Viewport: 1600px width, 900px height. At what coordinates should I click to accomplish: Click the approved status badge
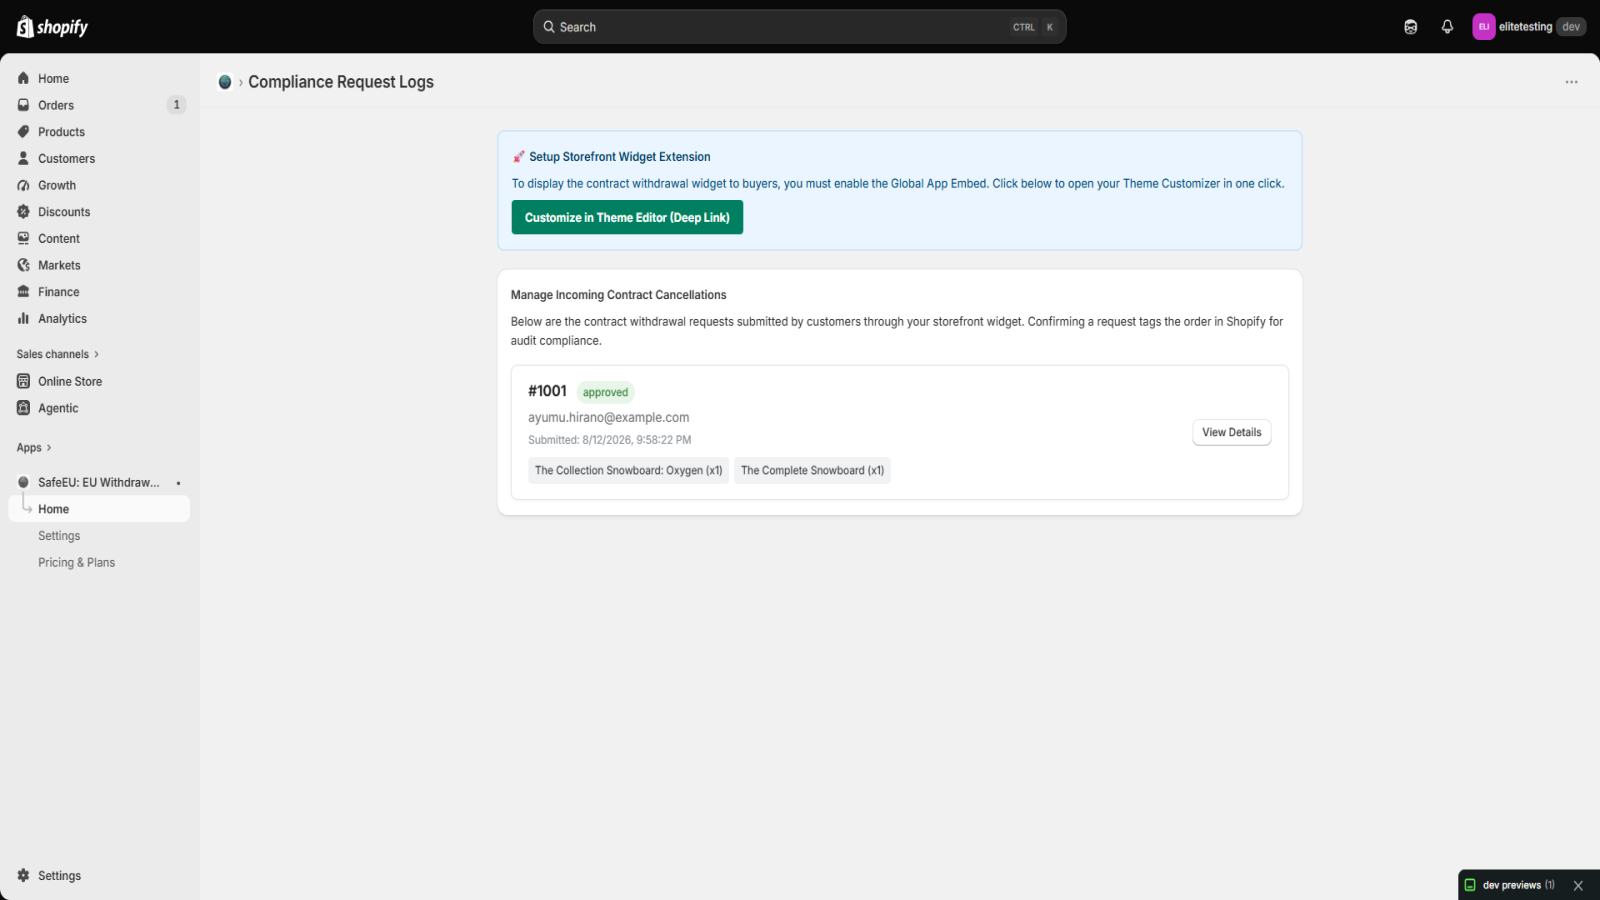tap(605, 392)
